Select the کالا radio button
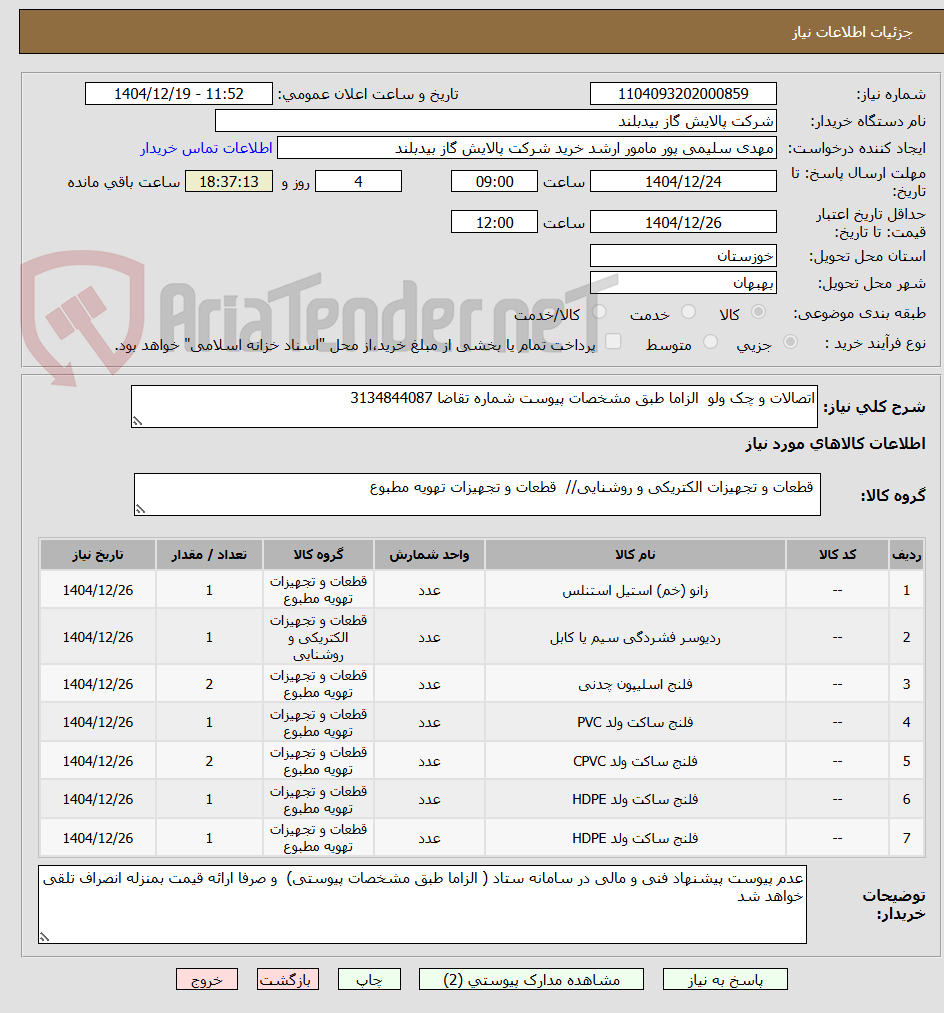This screenshot has height=1013, width=944. pyautogui.click(x=759, y=313)
